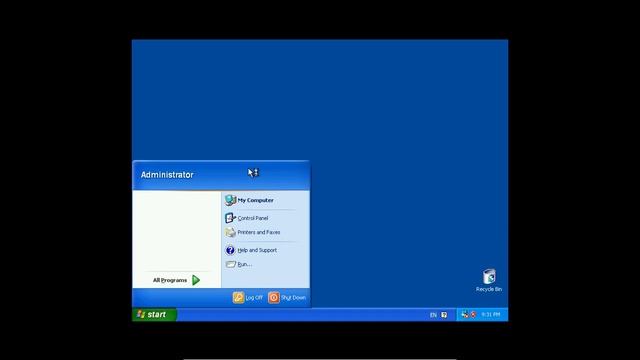Click the Printers and Faxes icon
Viewport: 640px width, 360px height.
pos(230,232)
